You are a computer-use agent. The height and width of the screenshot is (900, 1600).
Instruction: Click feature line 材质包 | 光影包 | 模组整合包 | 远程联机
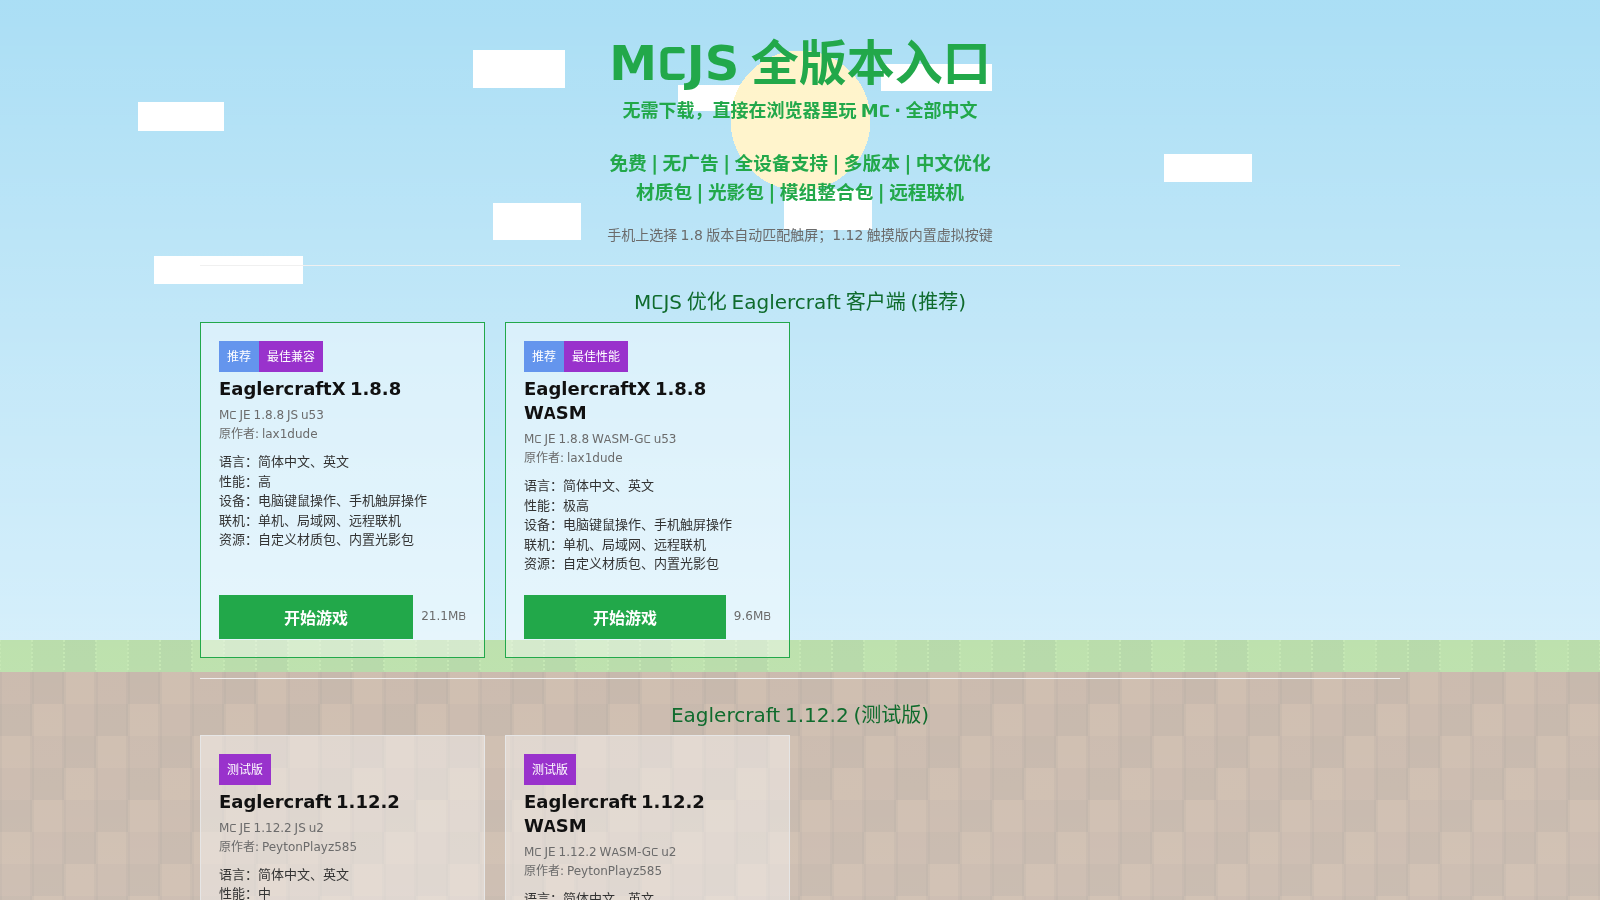(x=800, y=193)
